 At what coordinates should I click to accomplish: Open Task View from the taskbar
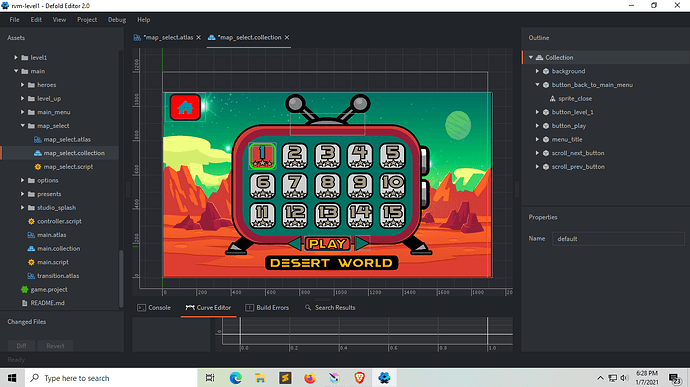pyautogui.click(x=210, y=378)
